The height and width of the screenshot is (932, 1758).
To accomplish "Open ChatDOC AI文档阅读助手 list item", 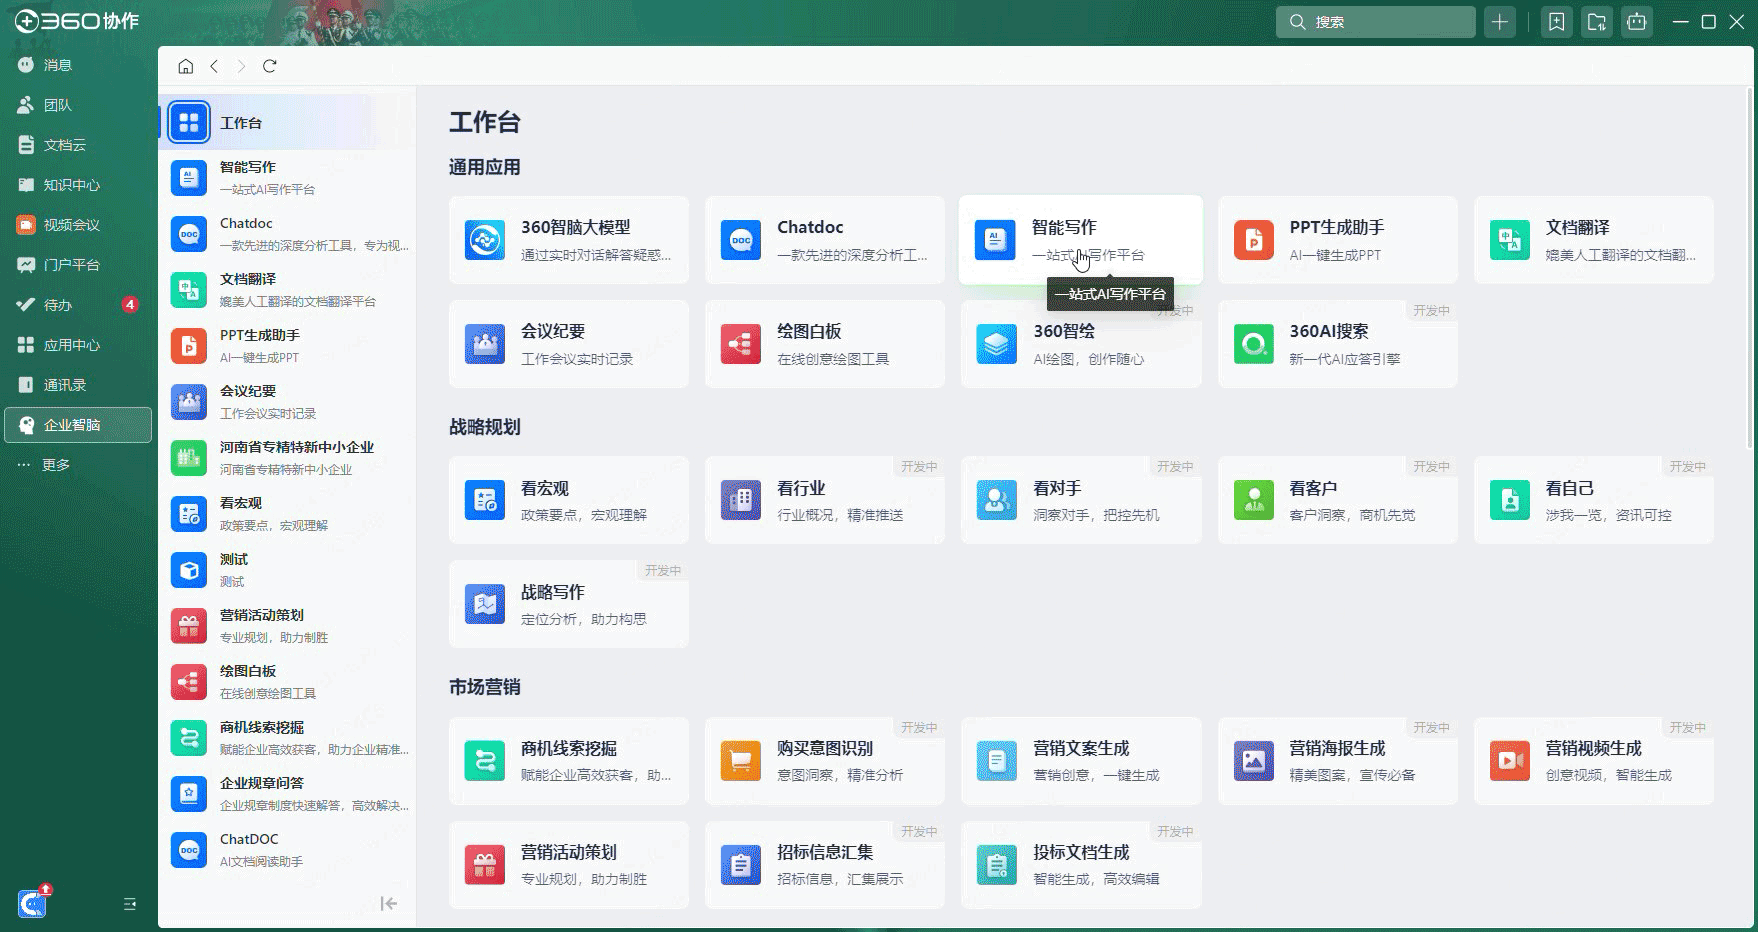I will click(287, 850).
